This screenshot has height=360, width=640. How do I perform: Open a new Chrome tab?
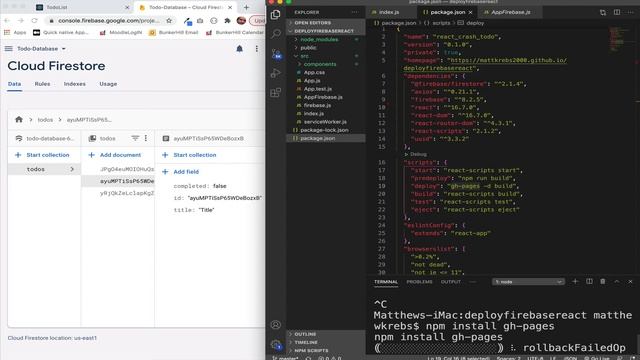246,7
